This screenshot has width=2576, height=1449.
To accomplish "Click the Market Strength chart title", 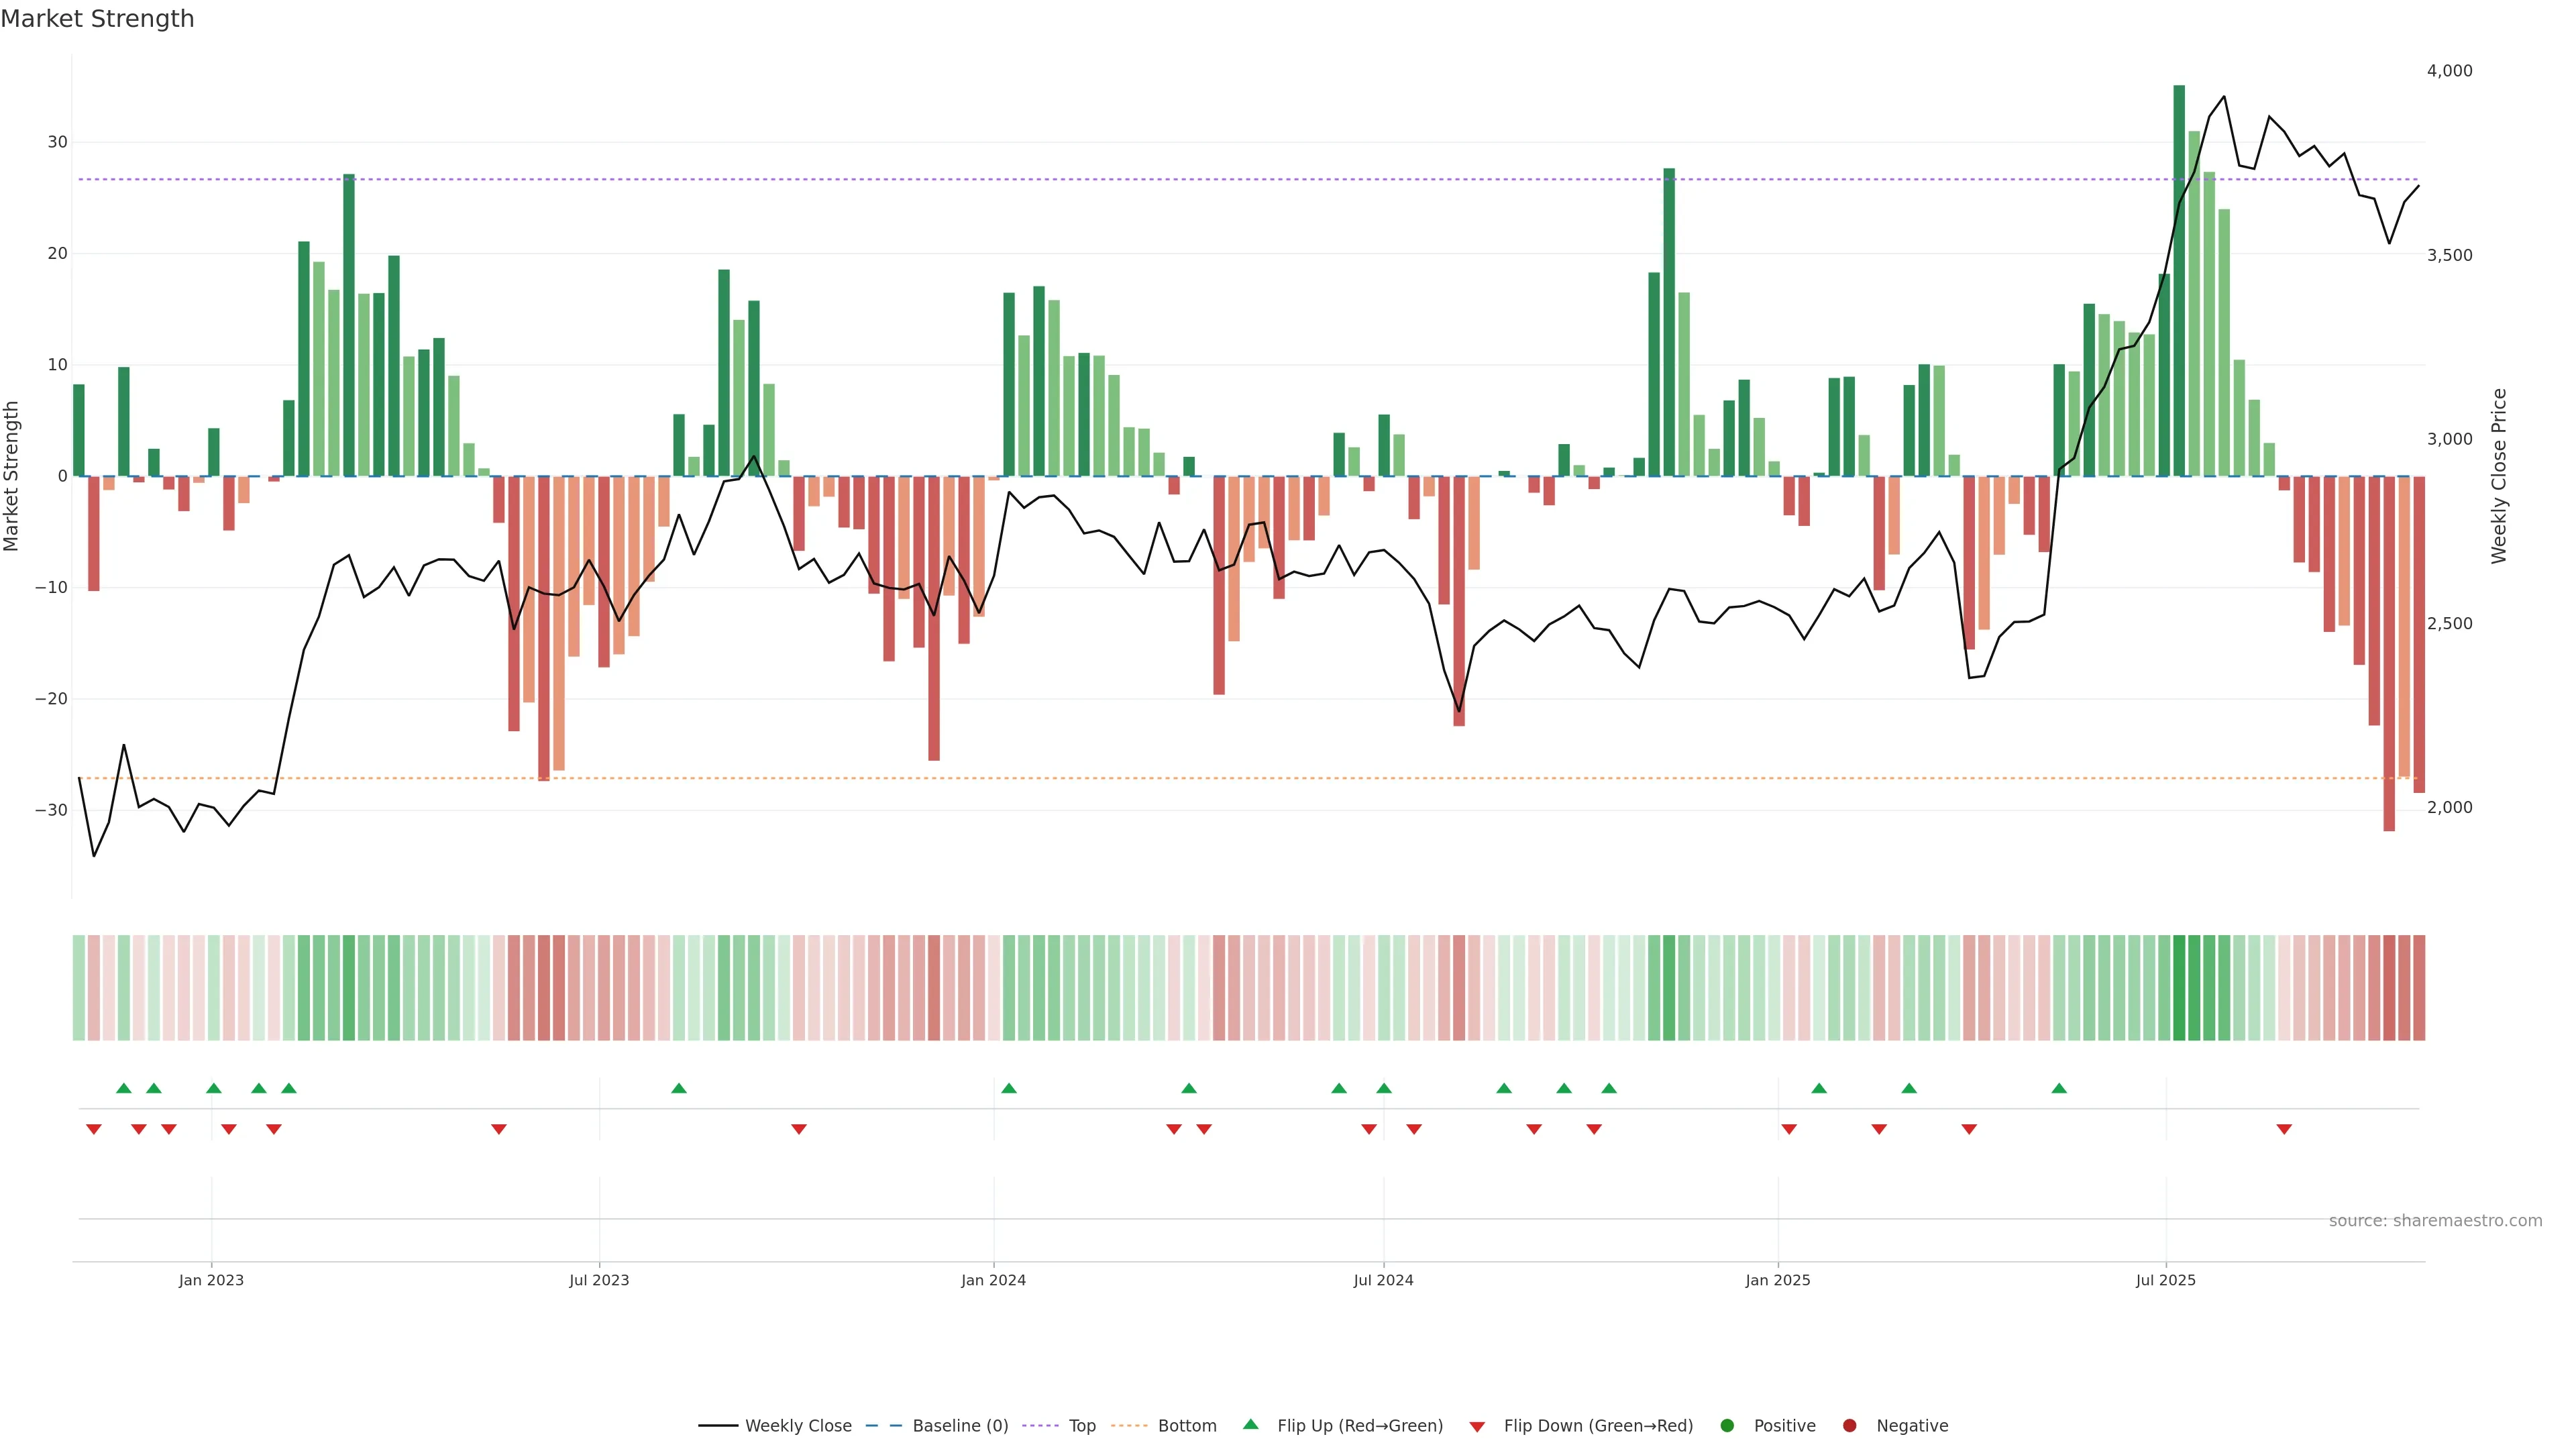I will point(97,19).
